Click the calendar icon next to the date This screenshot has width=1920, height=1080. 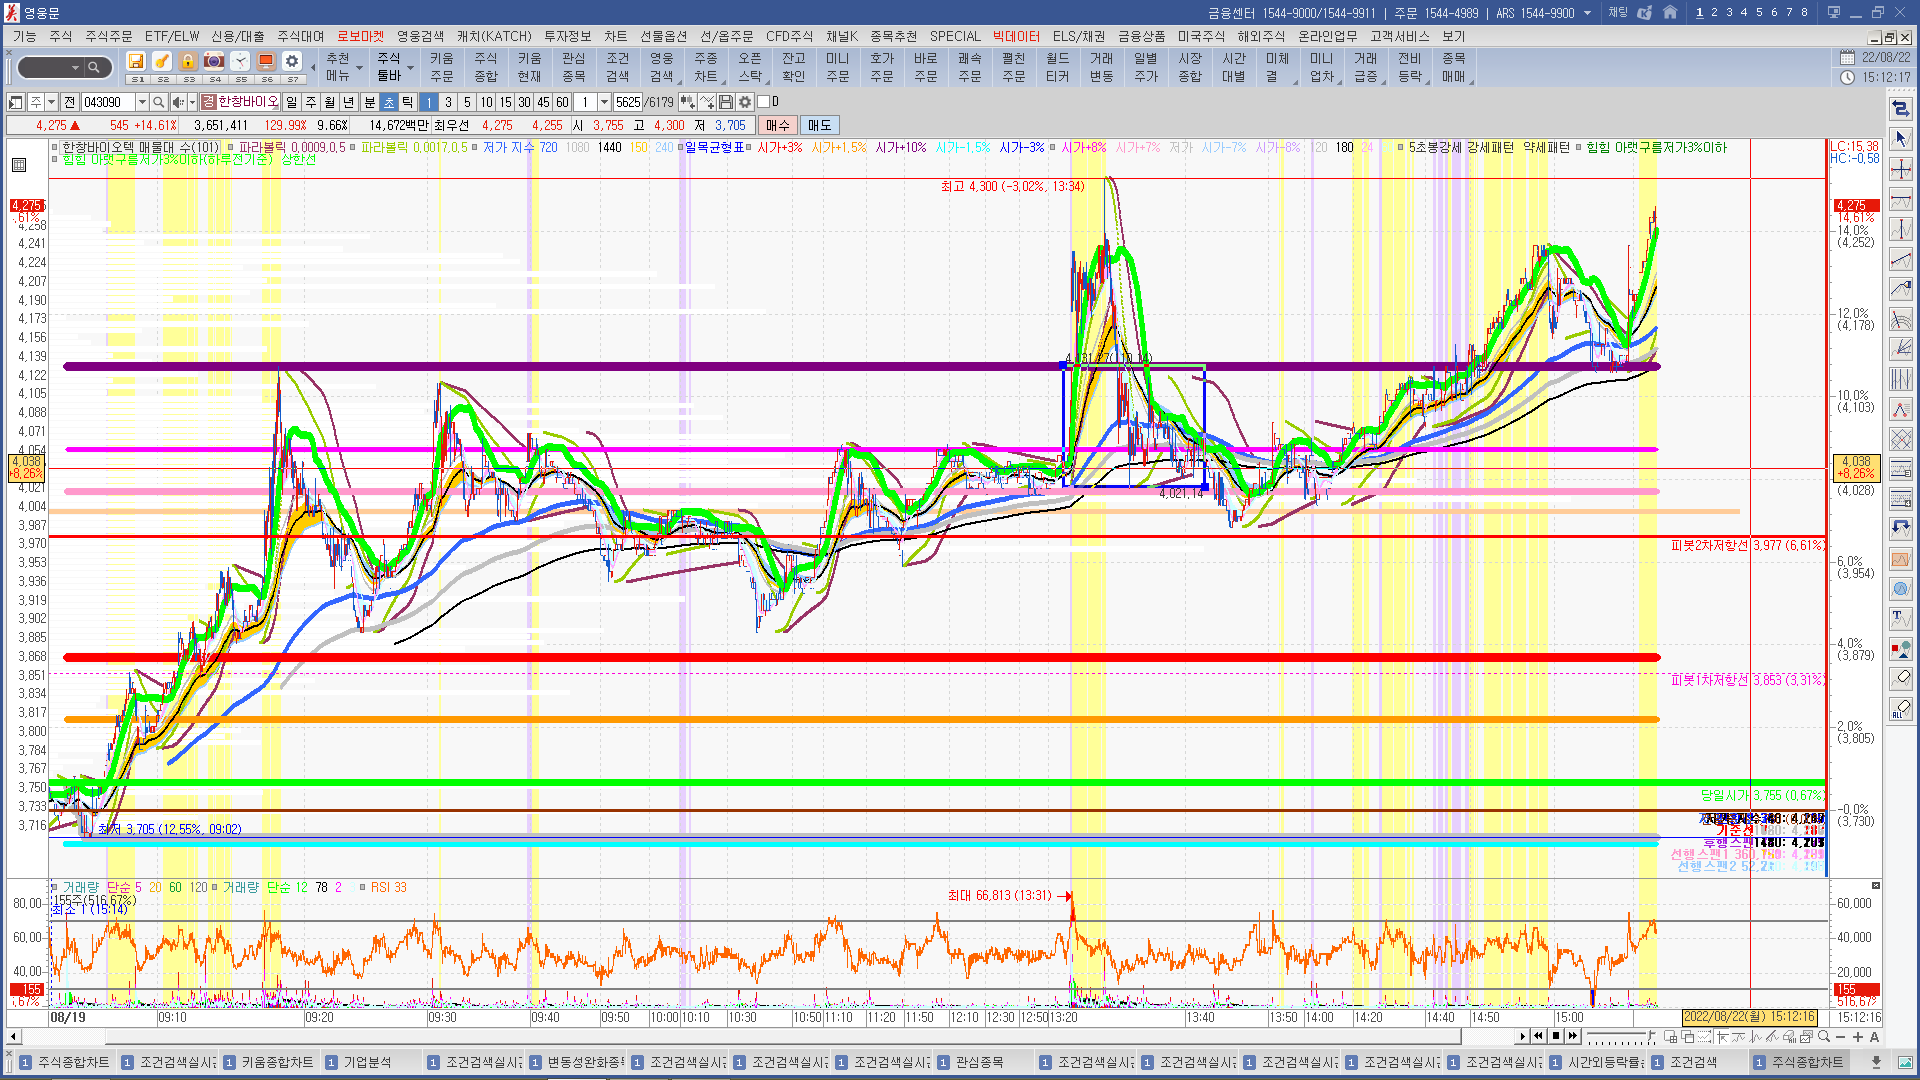[x=1848, y=58]
